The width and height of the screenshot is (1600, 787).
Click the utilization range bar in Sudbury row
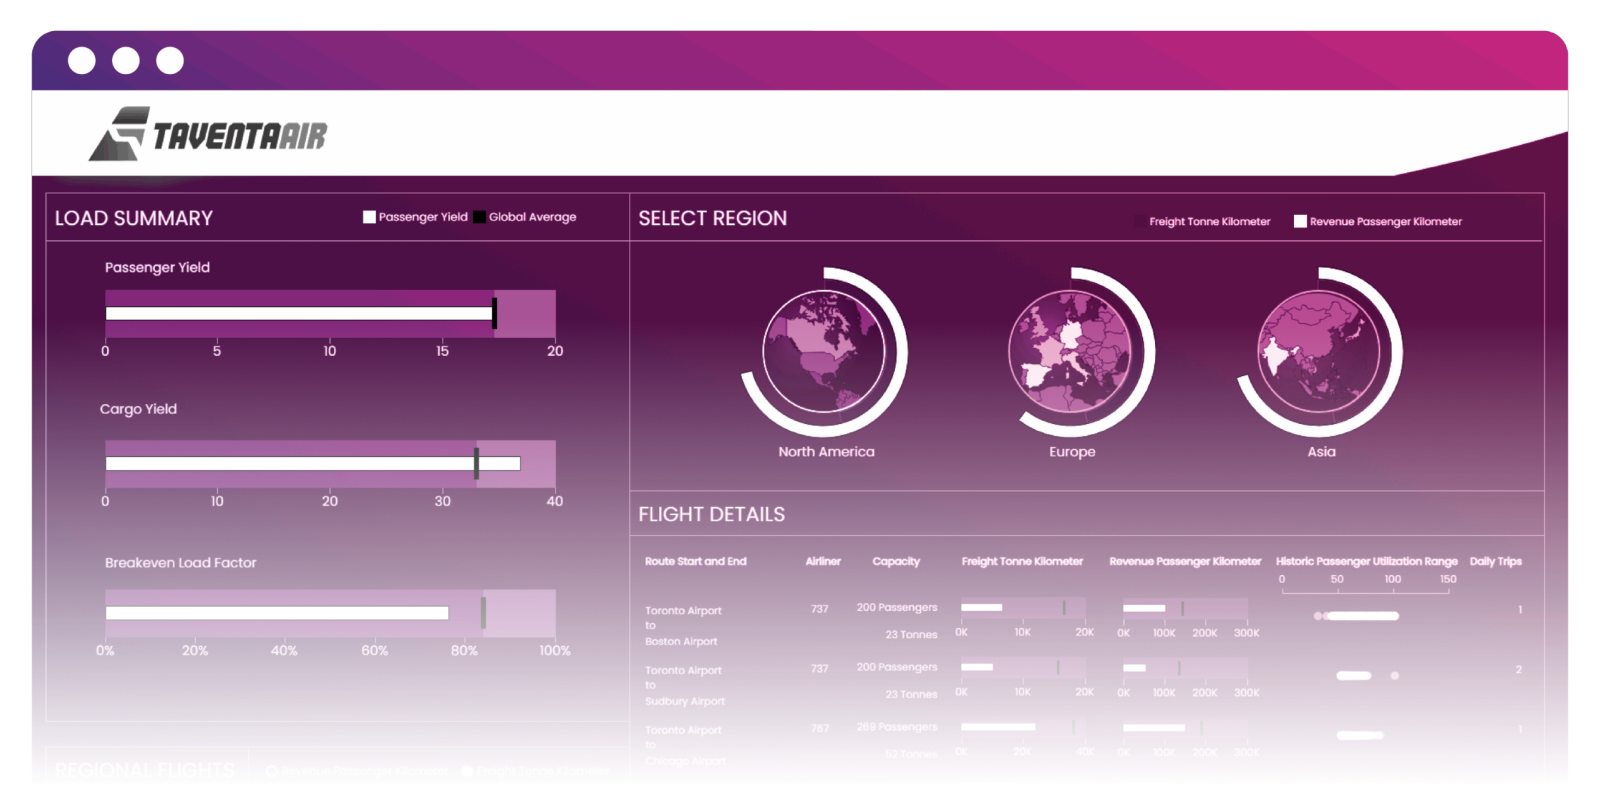1354,676
